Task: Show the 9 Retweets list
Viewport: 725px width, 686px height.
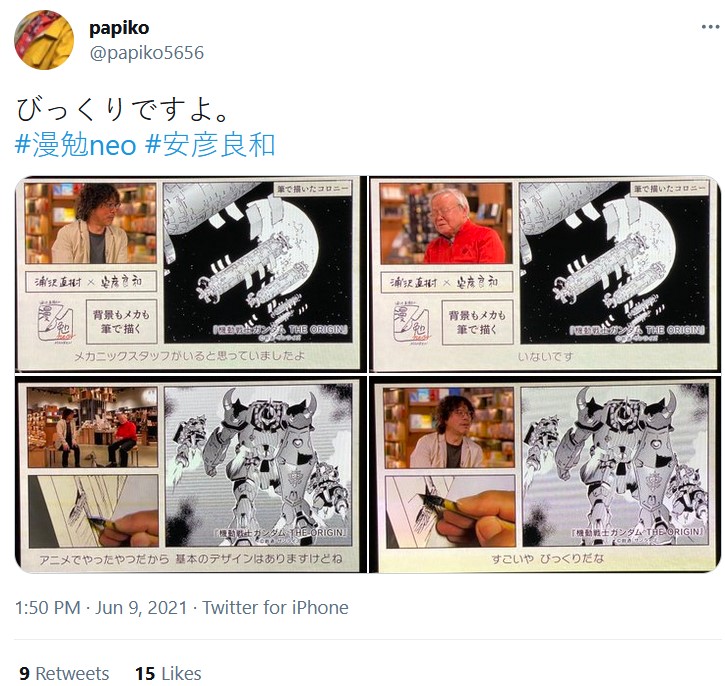Action: [64, 674]
